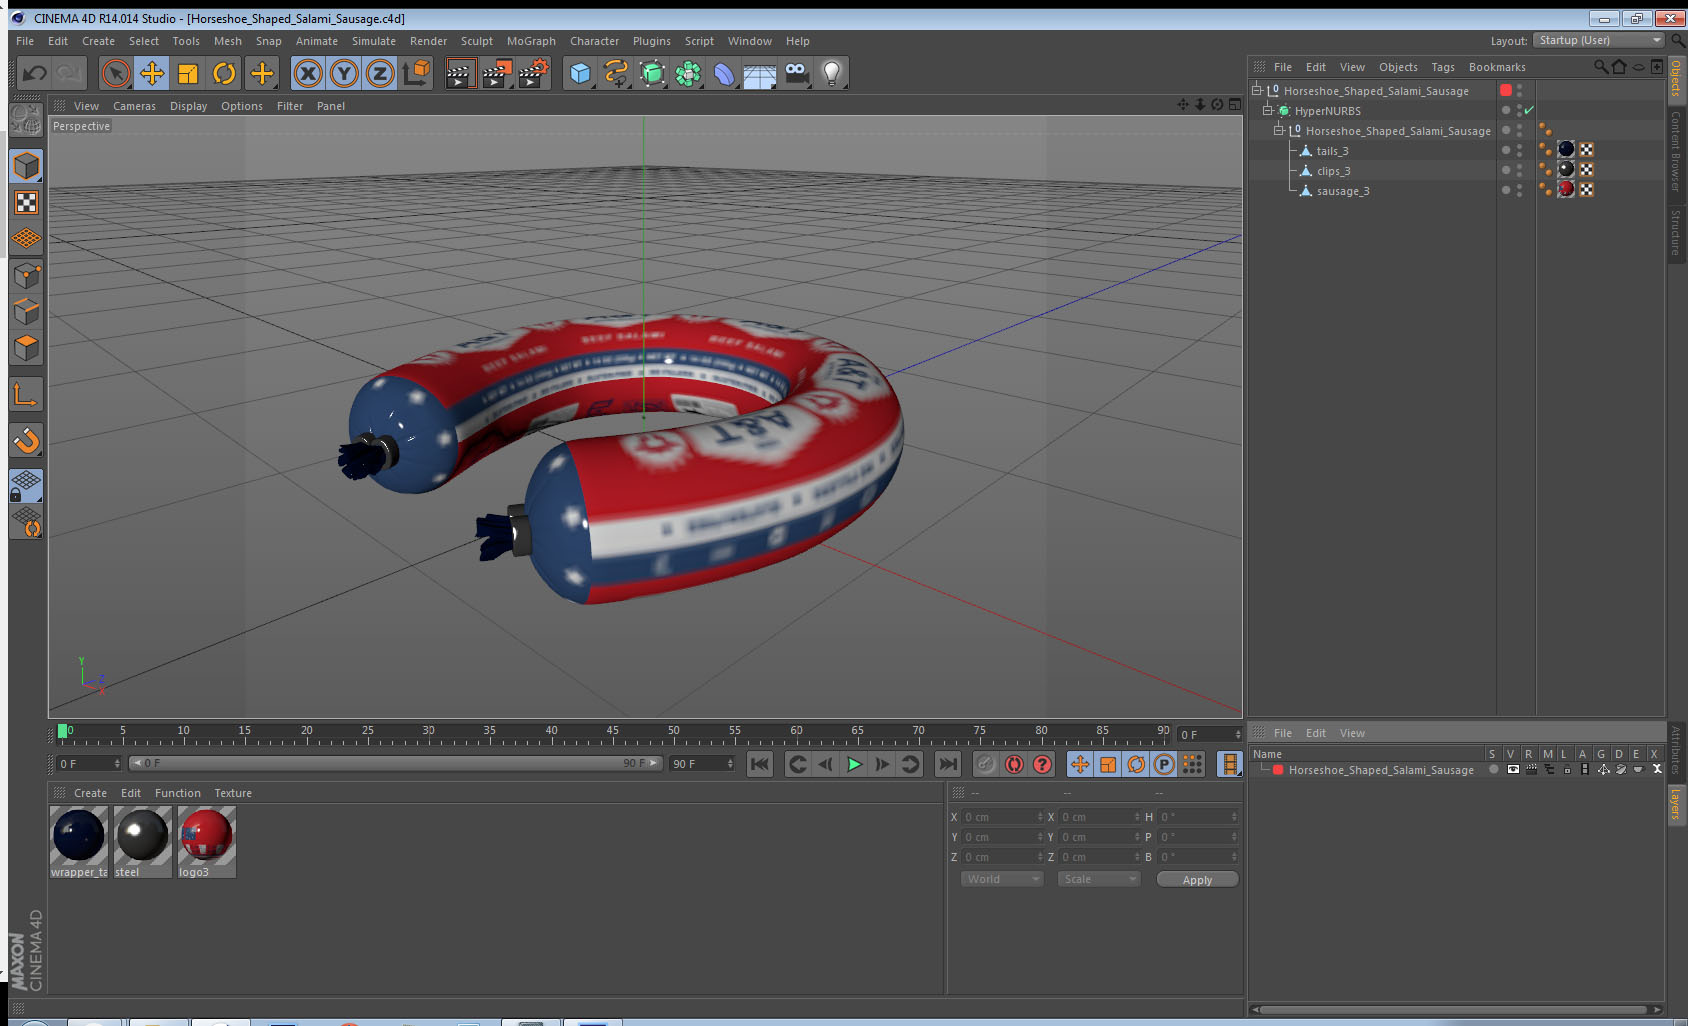Add floor environment object icon
1688x1026 pixels.
coord(760,73)
